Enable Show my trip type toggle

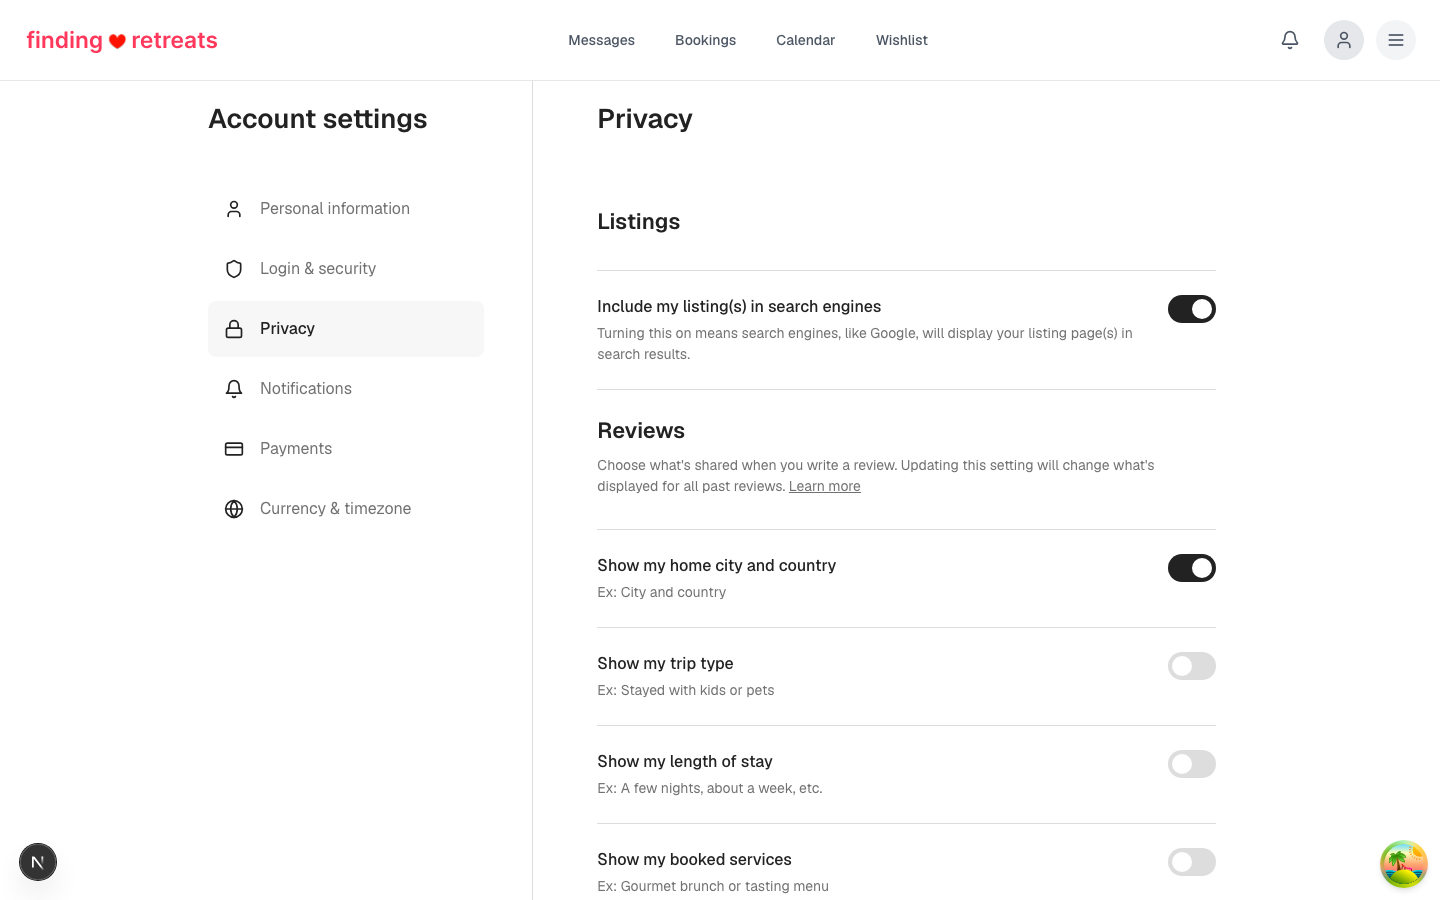[1192, 666]
